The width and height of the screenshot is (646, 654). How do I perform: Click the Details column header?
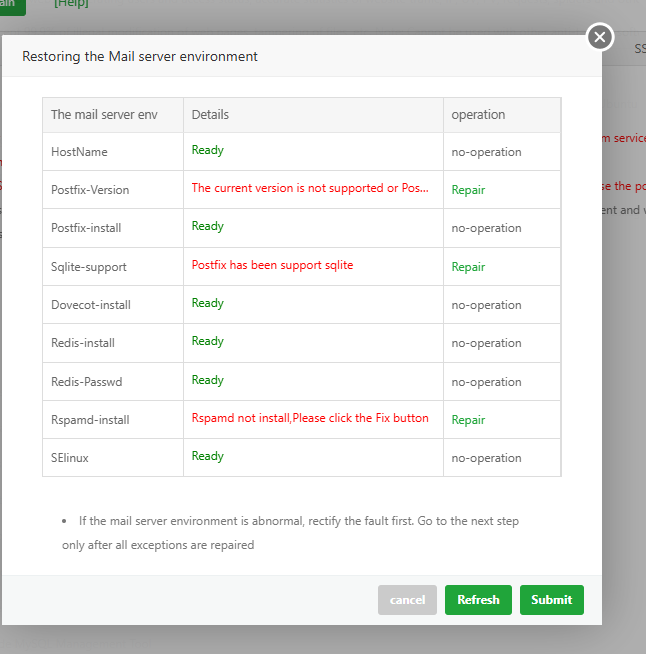click(210, 115)
